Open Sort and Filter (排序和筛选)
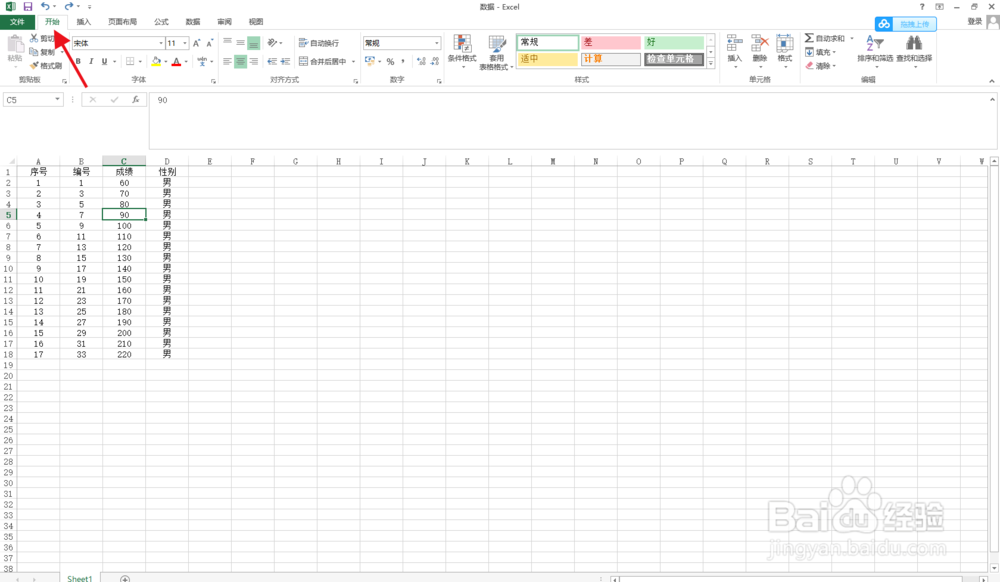The width and height of the screenshot is (1000, 582). point(875,51)
